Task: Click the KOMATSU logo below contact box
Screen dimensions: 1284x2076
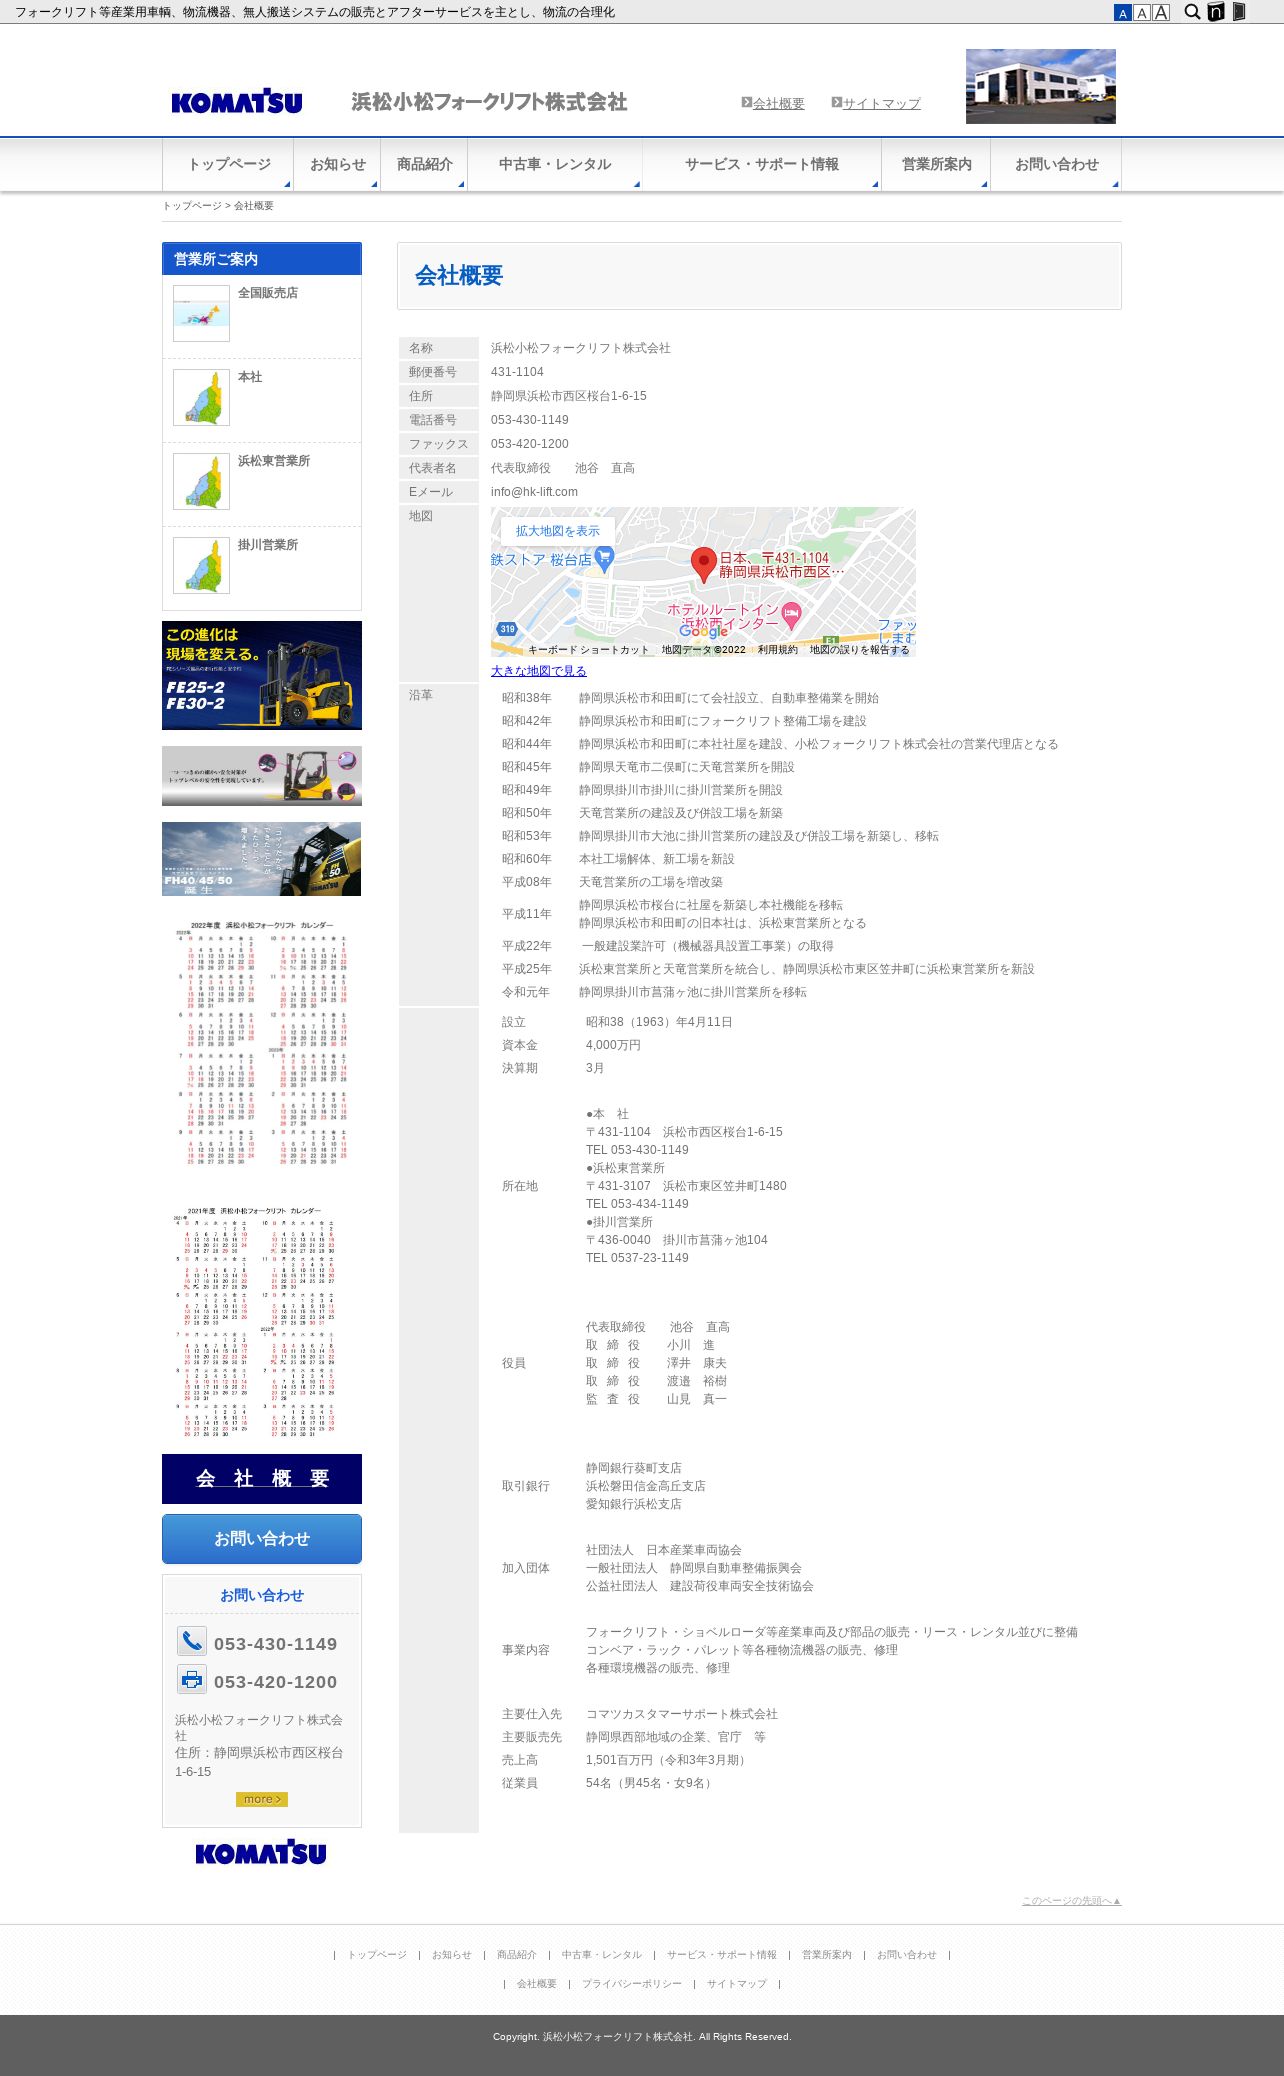Action: (x=261, y=1853)
